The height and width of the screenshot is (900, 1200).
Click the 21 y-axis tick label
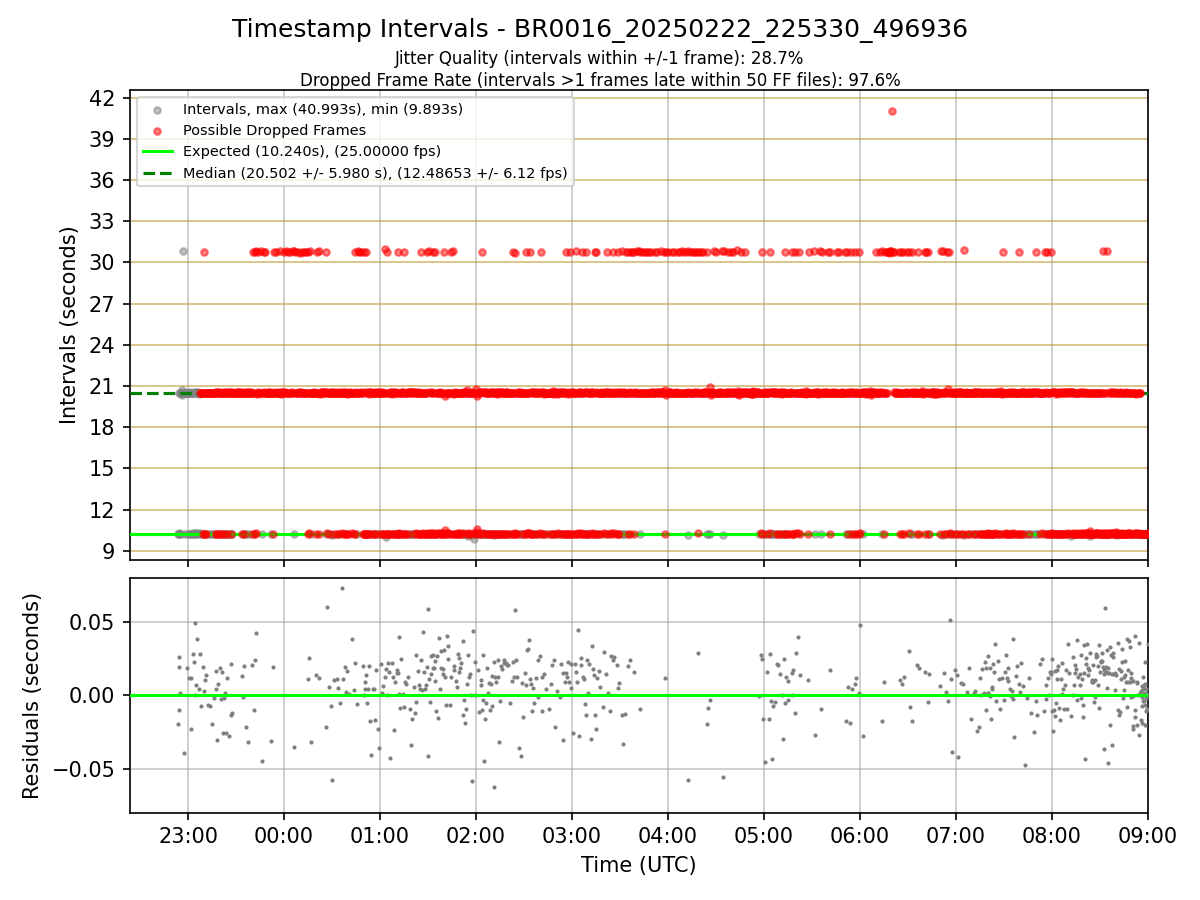click(x=102, y=386)
